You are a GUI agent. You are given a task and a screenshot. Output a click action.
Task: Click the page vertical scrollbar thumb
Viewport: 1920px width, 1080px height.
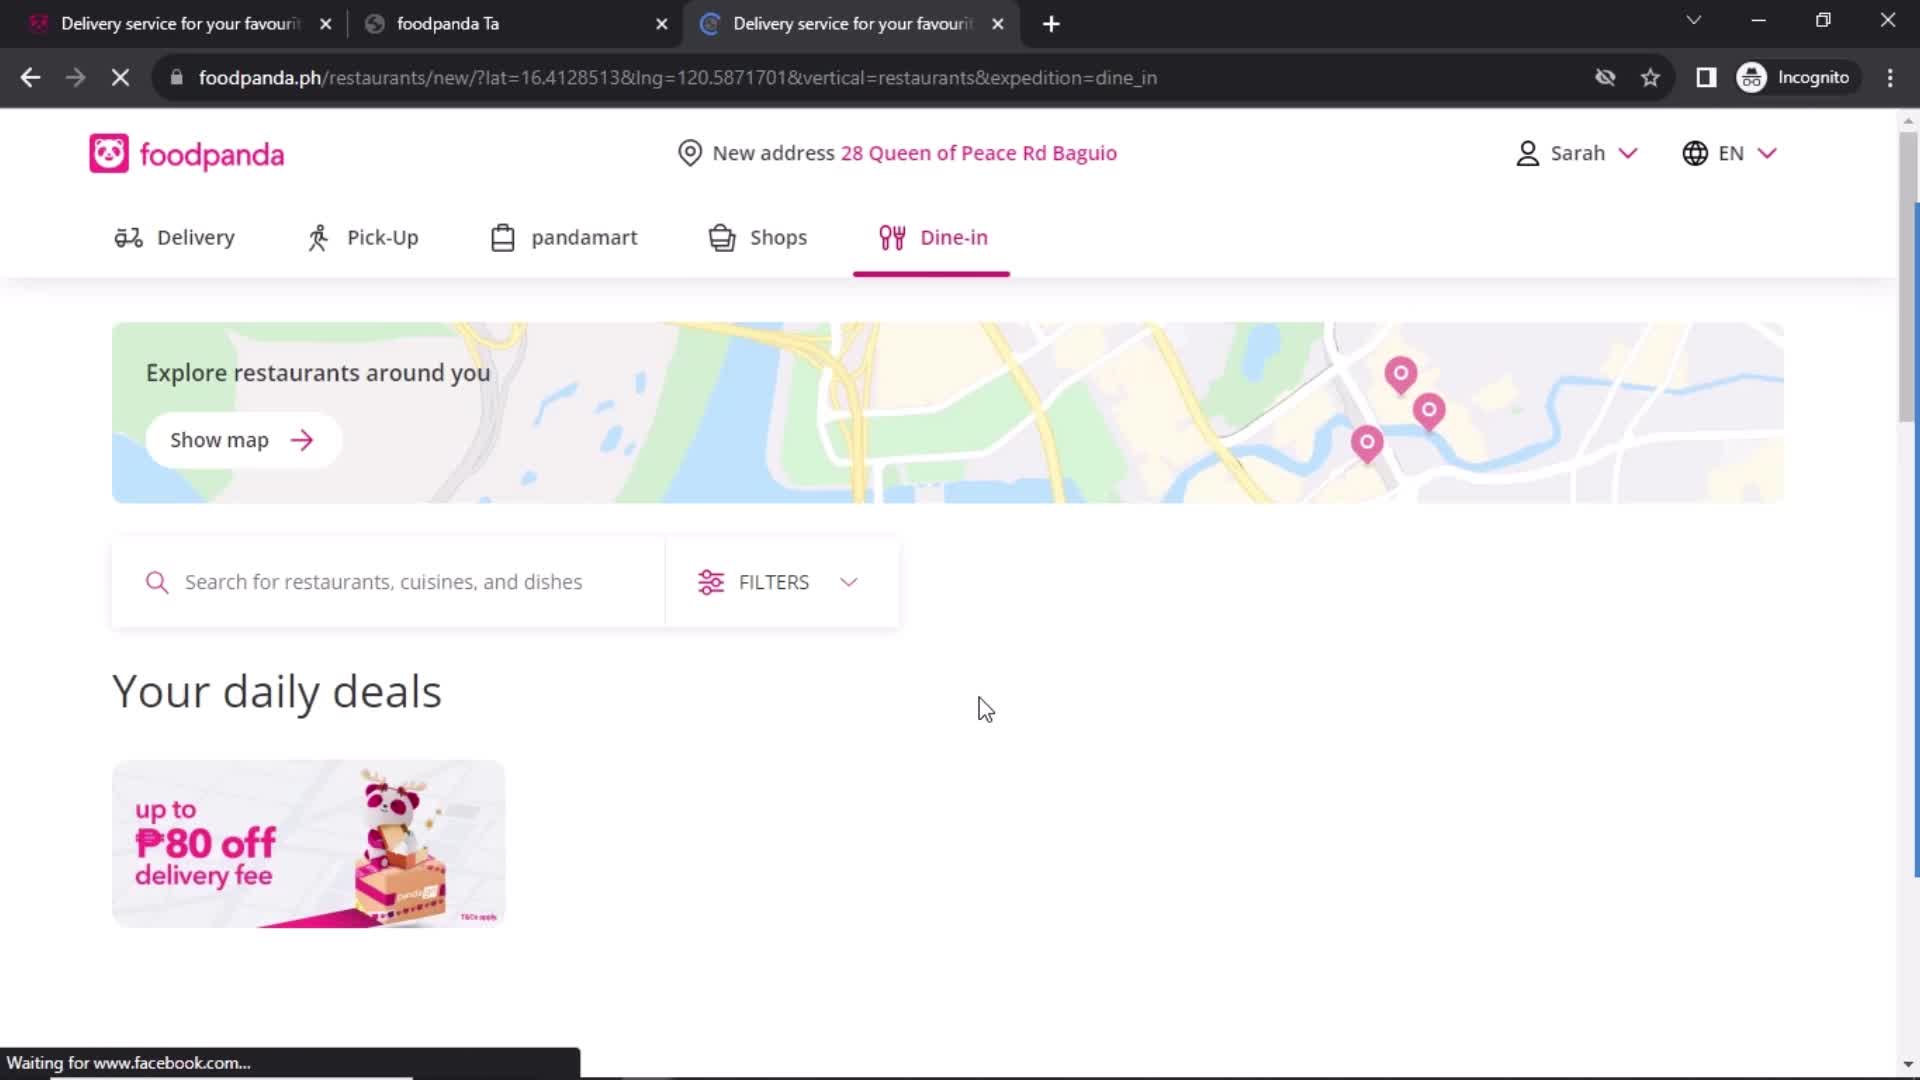tap(1907, 278)
